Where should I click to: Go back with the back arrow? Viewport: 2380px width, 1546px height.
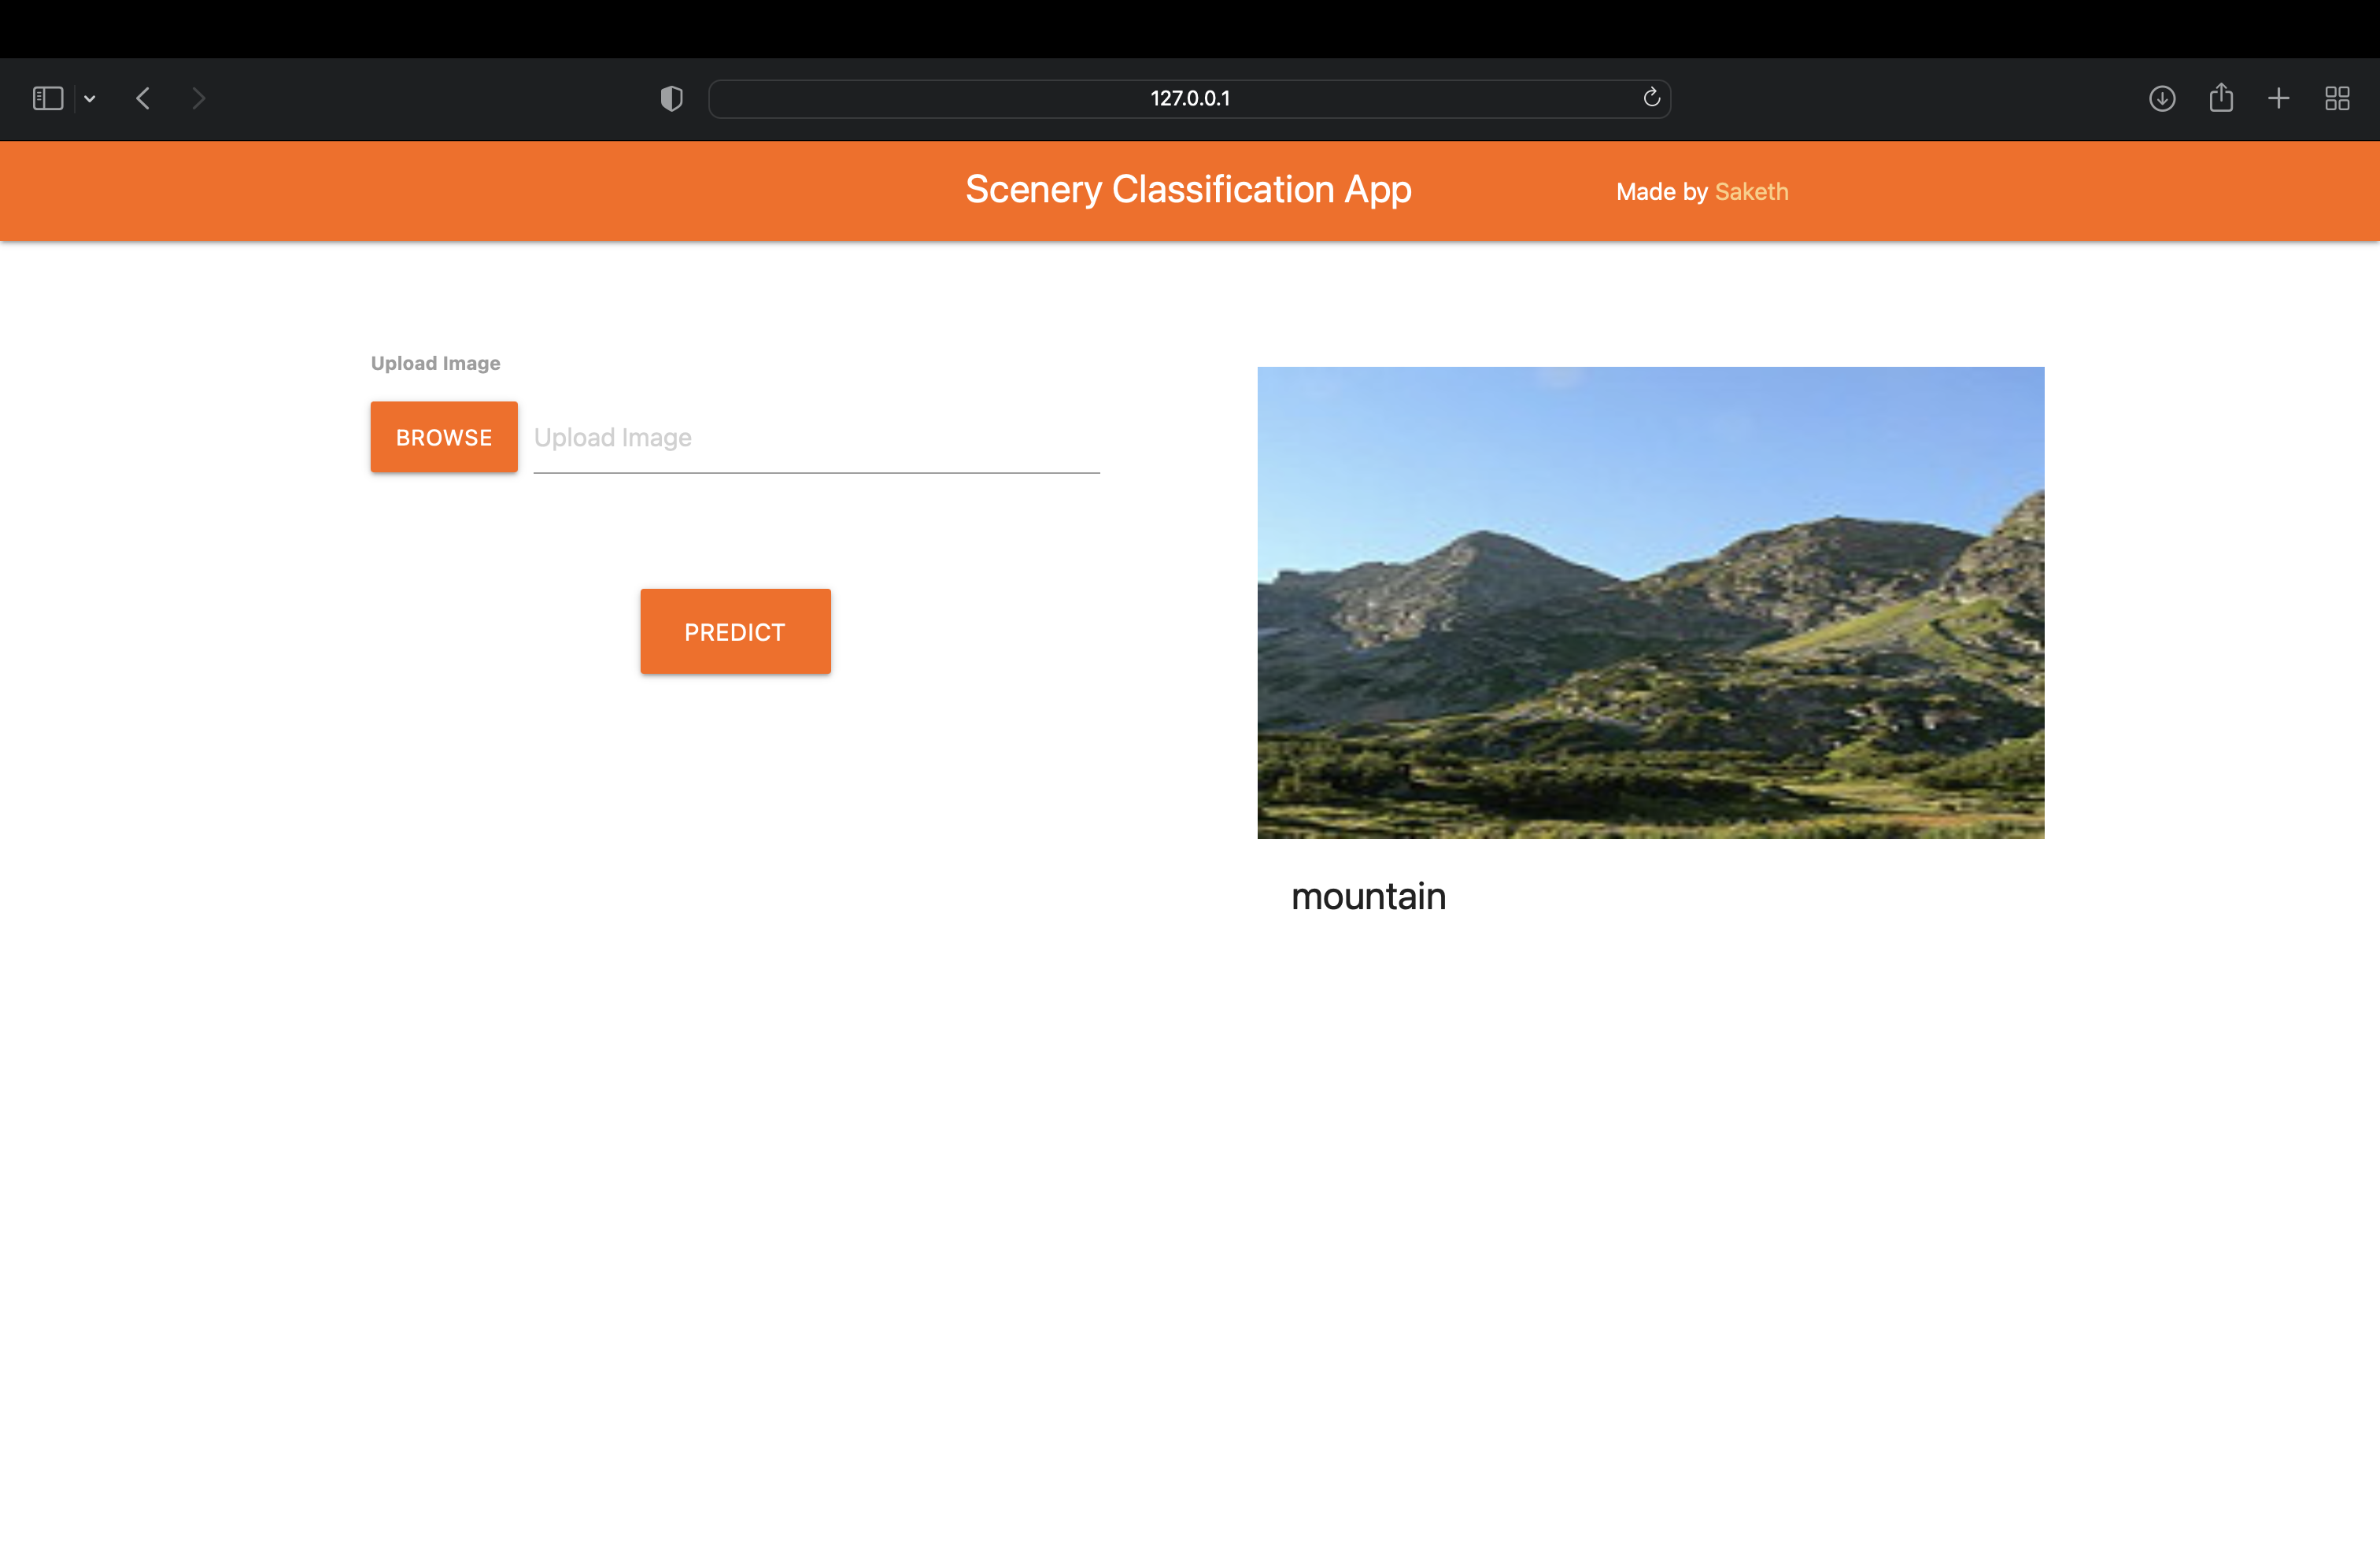[143, 98]
